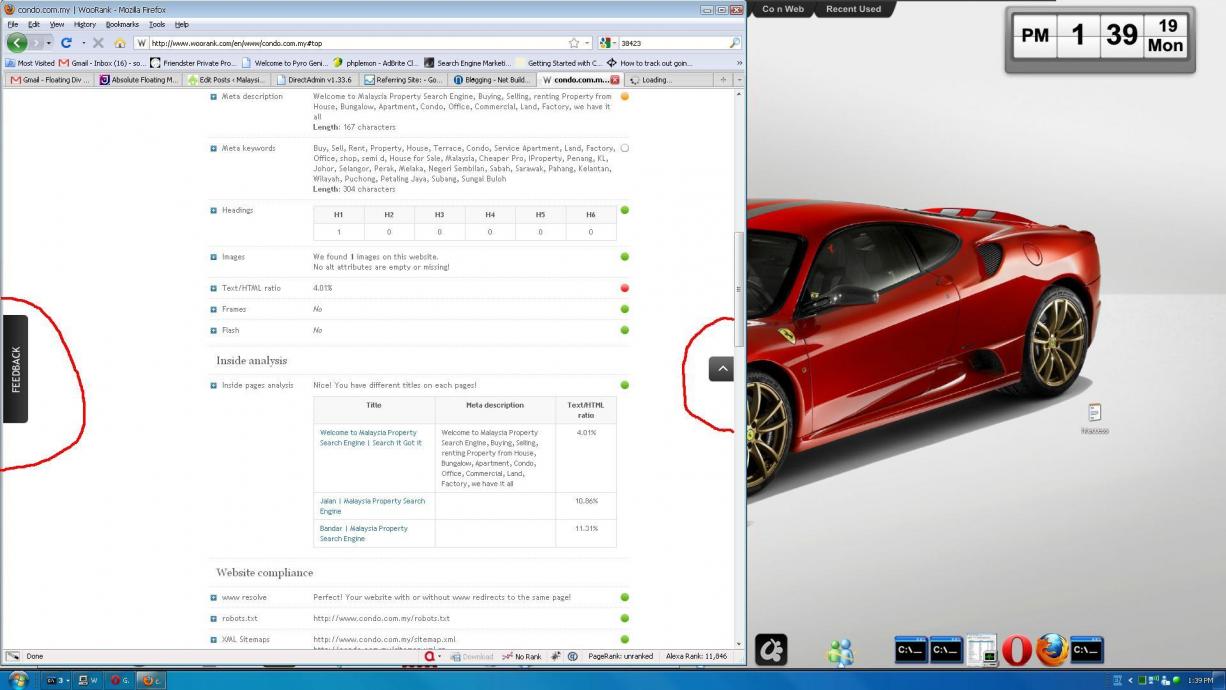Expand the Text/HTML ratio row
The image size is (1226, 690).
[213, 288]
